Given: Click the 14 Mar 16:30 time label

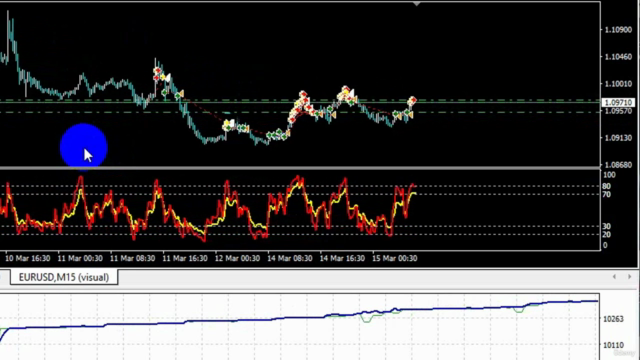Looking at the screenshot, I should [x=342, y=258].
